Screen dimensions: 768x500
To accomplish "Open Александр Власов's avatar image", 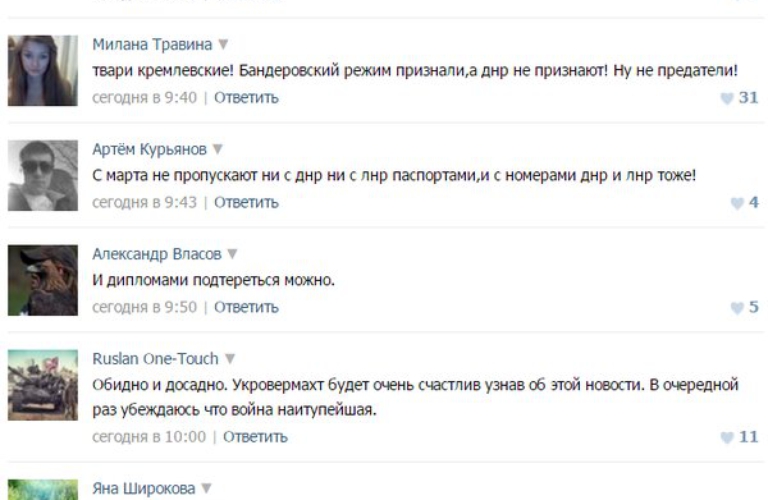I will click(x=43, y=280).
